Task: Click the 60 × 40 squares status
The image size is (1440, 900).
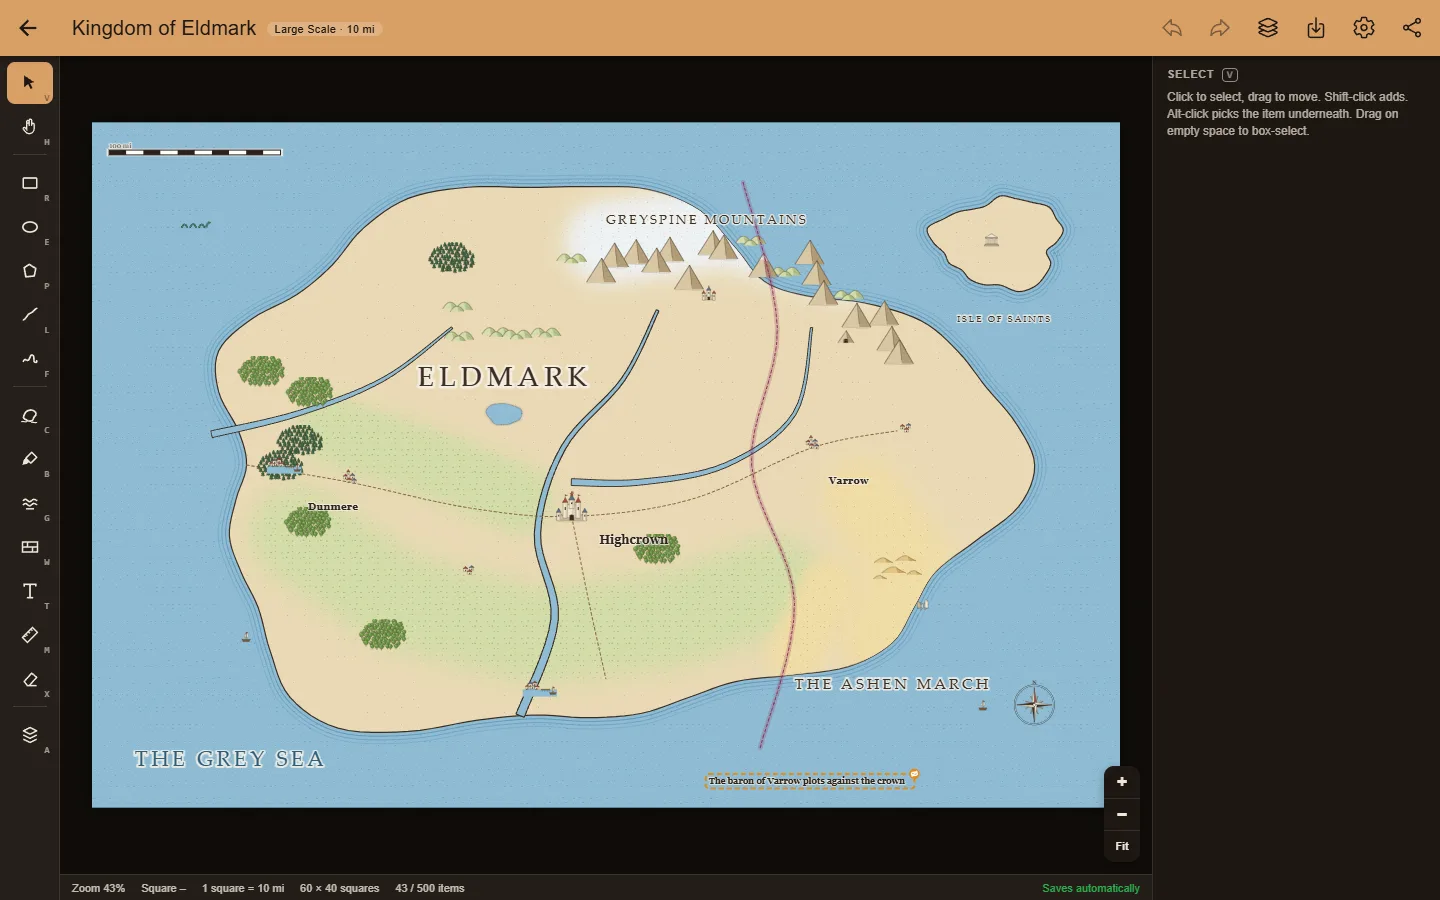Action: (340, 888)
